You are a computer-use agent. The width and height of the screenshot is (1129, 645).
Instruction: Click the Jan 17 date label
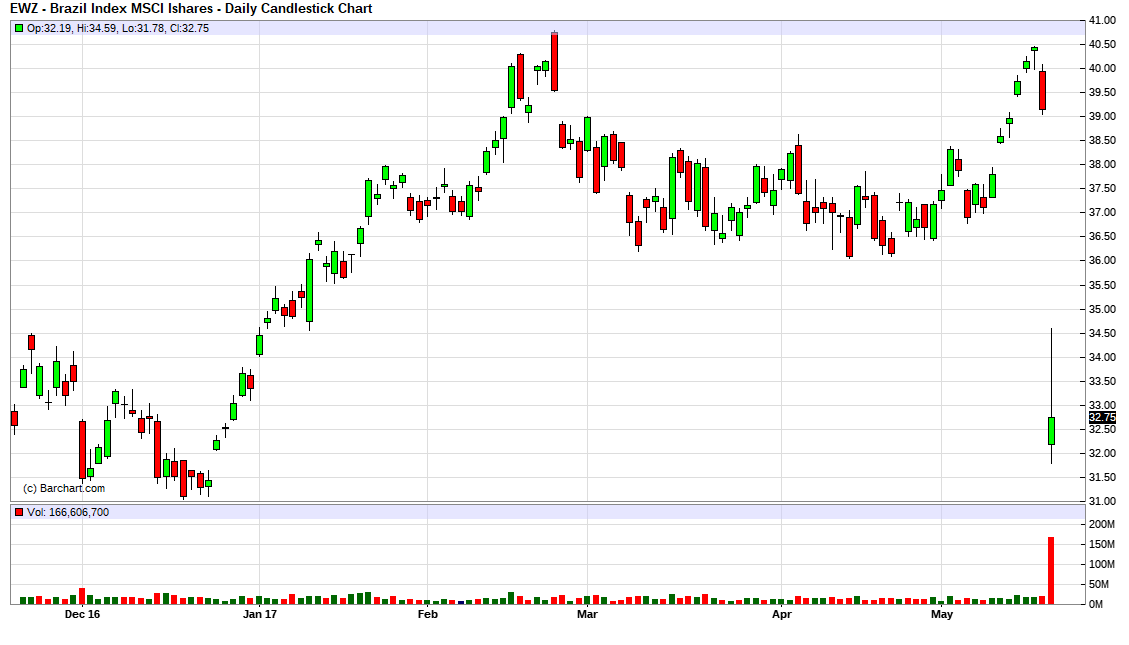[x=260, y=614]
